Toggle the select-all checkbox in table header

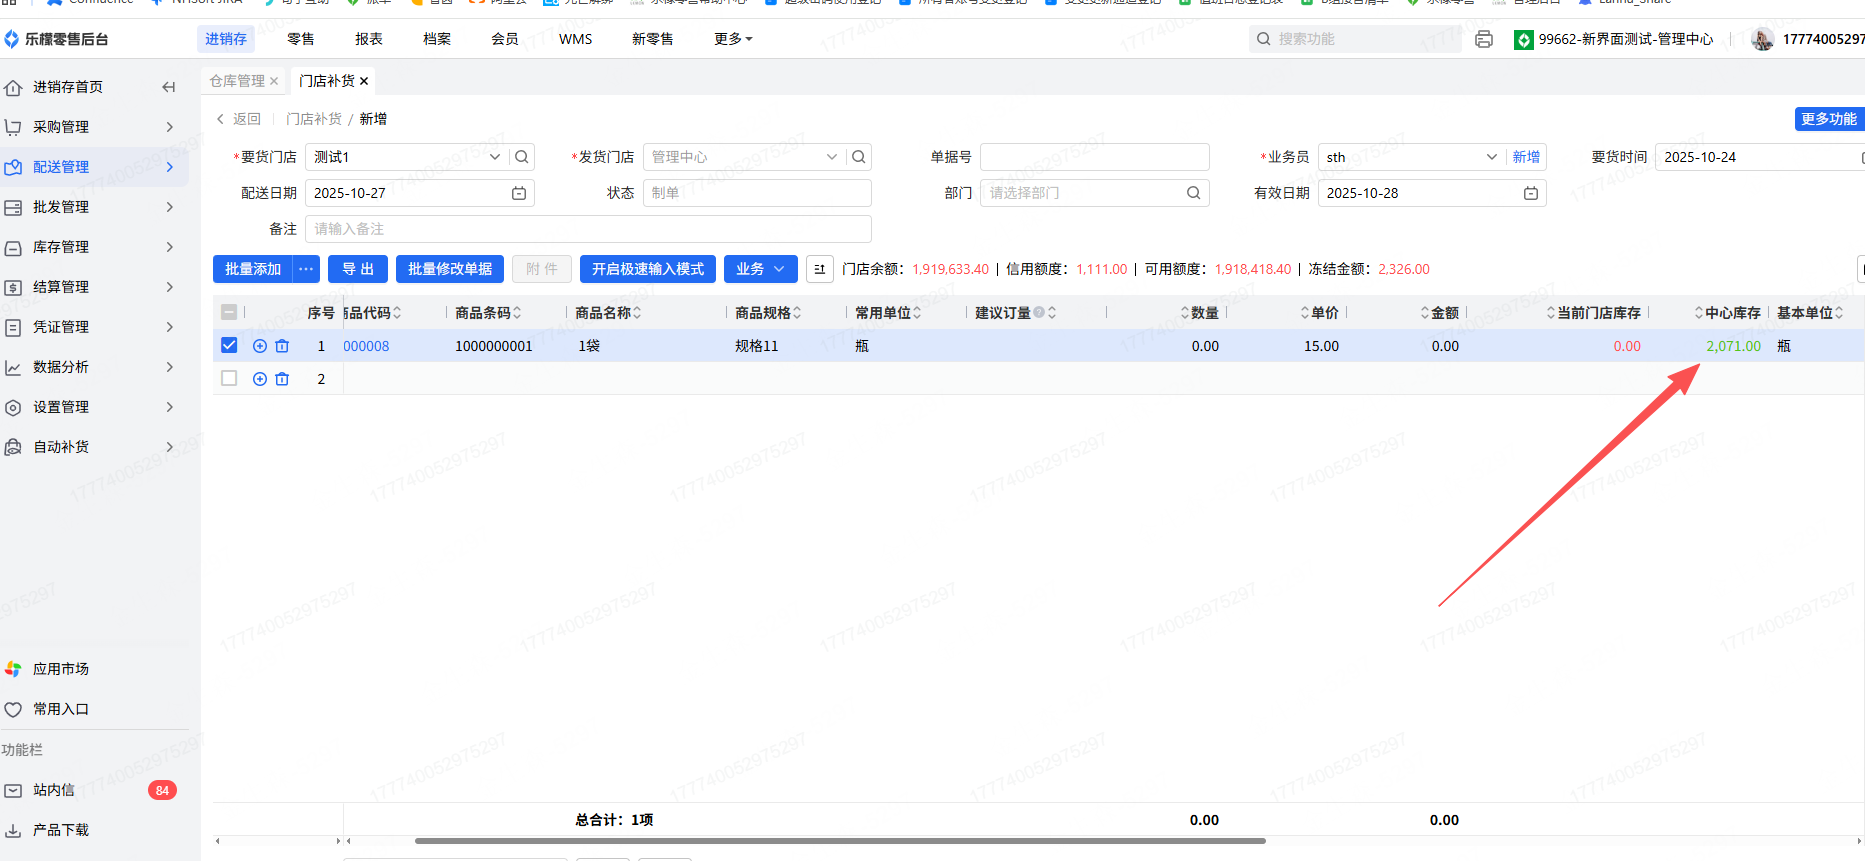point(229,312)
